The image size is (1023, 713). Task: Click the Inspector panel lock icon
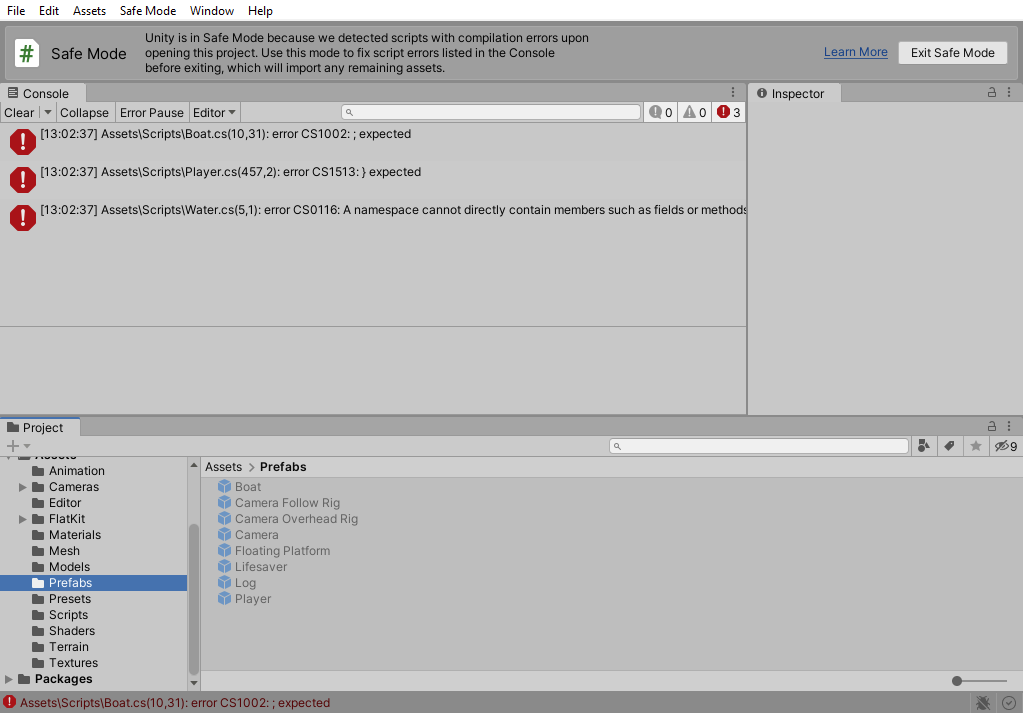[x=991, y=92]
